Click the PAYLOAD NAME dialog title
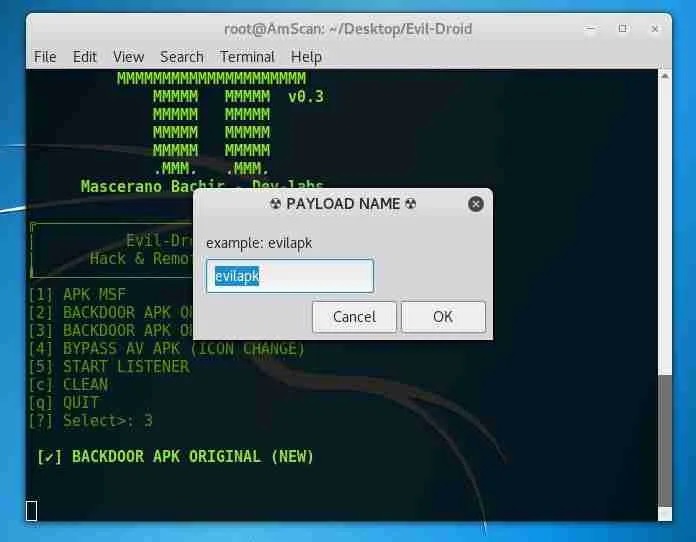 coord(343,204)
